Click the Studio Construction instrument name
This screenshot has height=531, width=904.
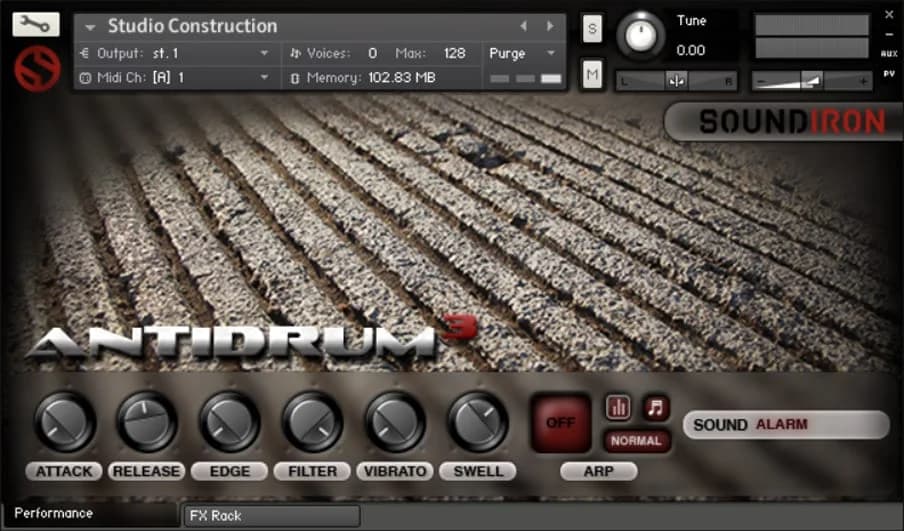tap(193, 26)
